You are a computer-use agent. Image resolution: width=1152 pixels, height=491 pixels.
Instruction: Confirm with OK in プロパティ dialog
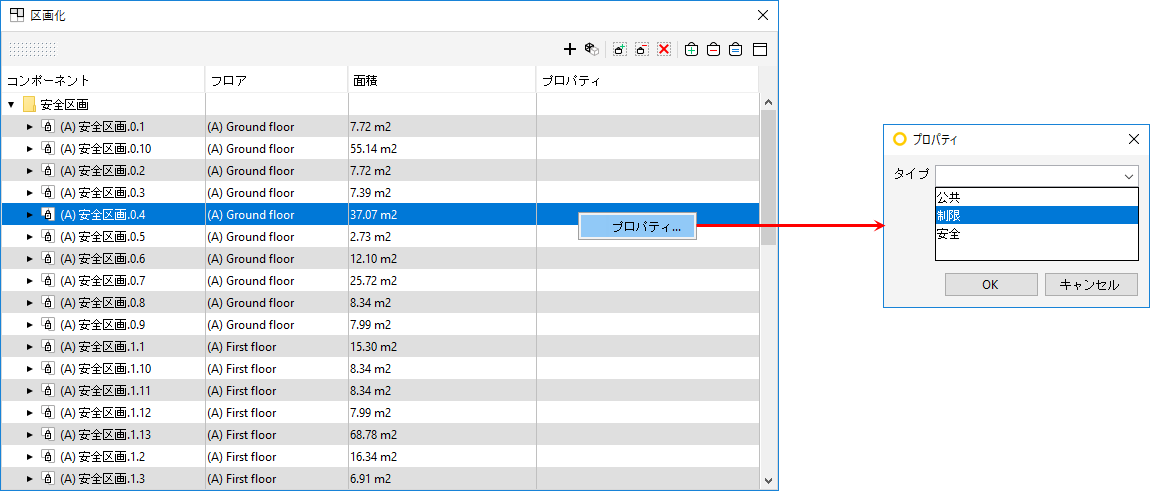point(990,284)
